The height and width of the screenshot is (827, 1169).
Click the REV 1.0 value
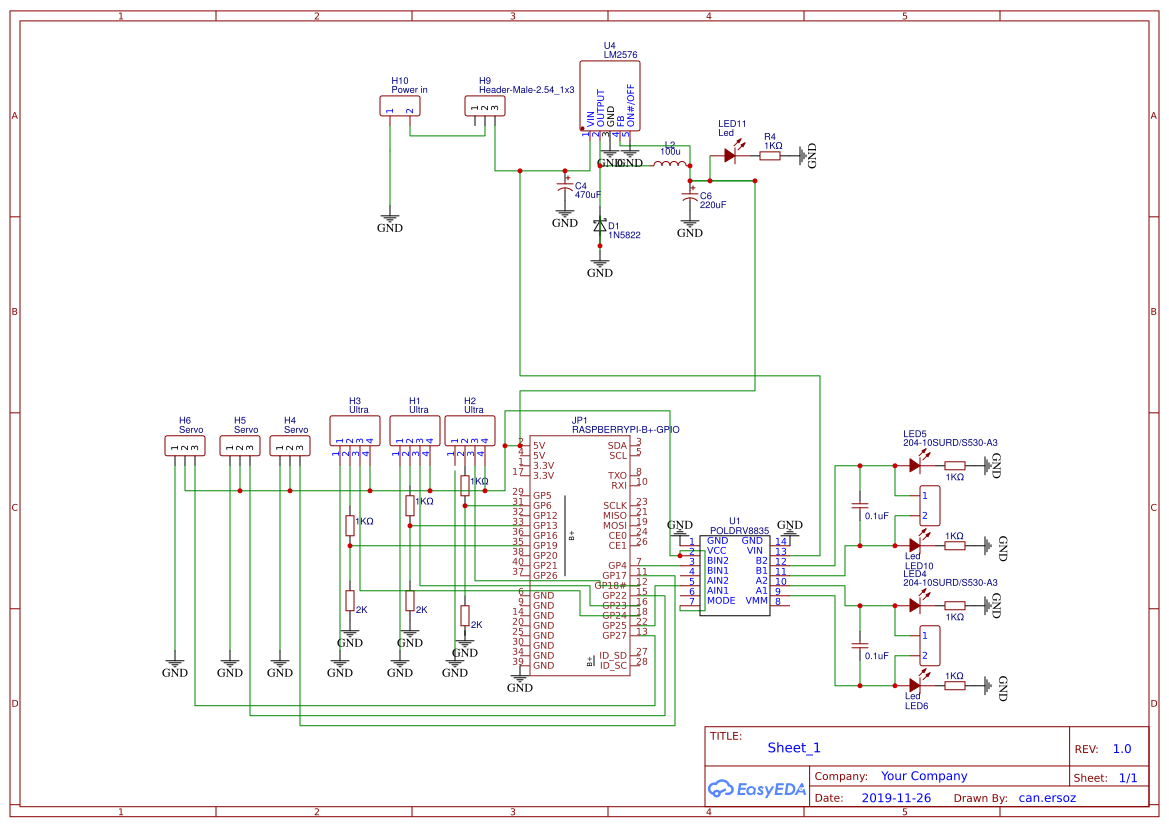tap(1120, 747)
